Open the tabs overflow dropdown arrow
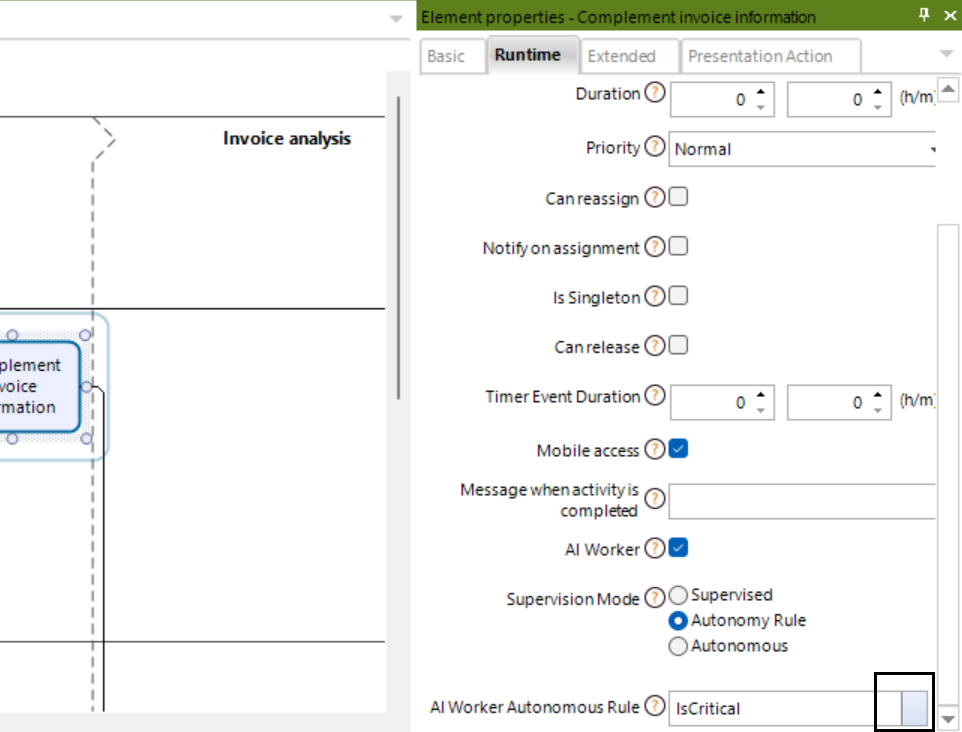 tap(947, 54)
